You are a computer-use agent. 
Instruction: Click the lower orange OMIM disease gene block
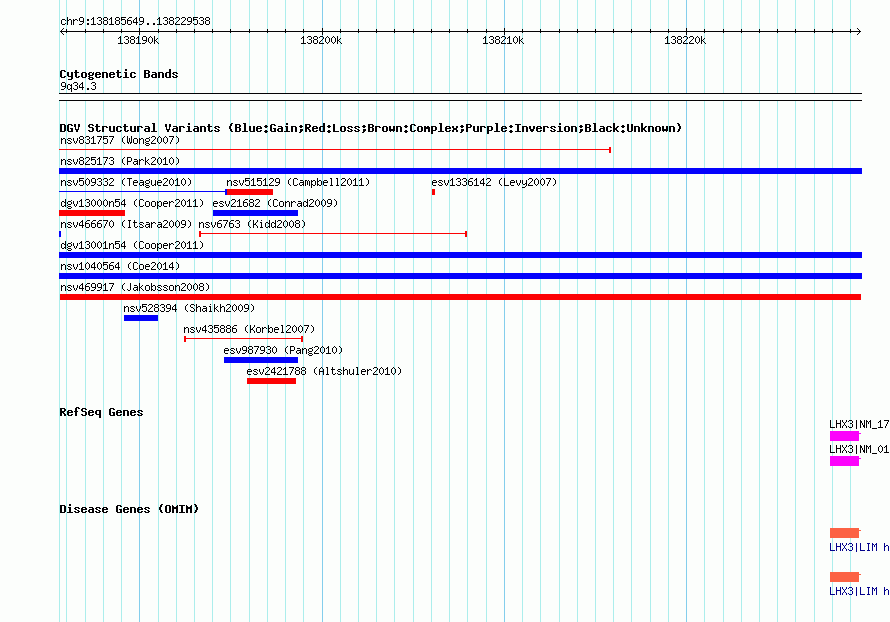point(845,577)
